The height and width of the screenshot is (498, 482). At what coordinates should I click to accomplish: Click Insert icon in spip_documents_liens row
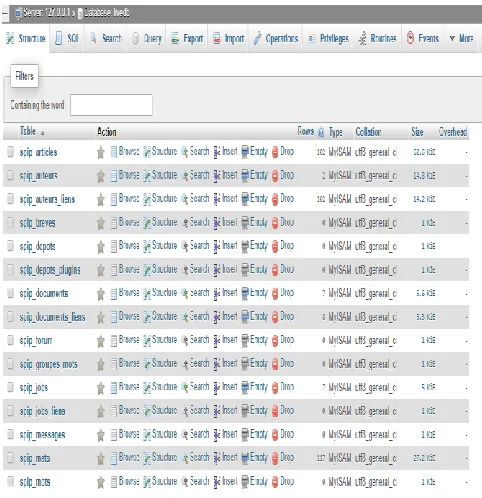[x=217, y=317]
